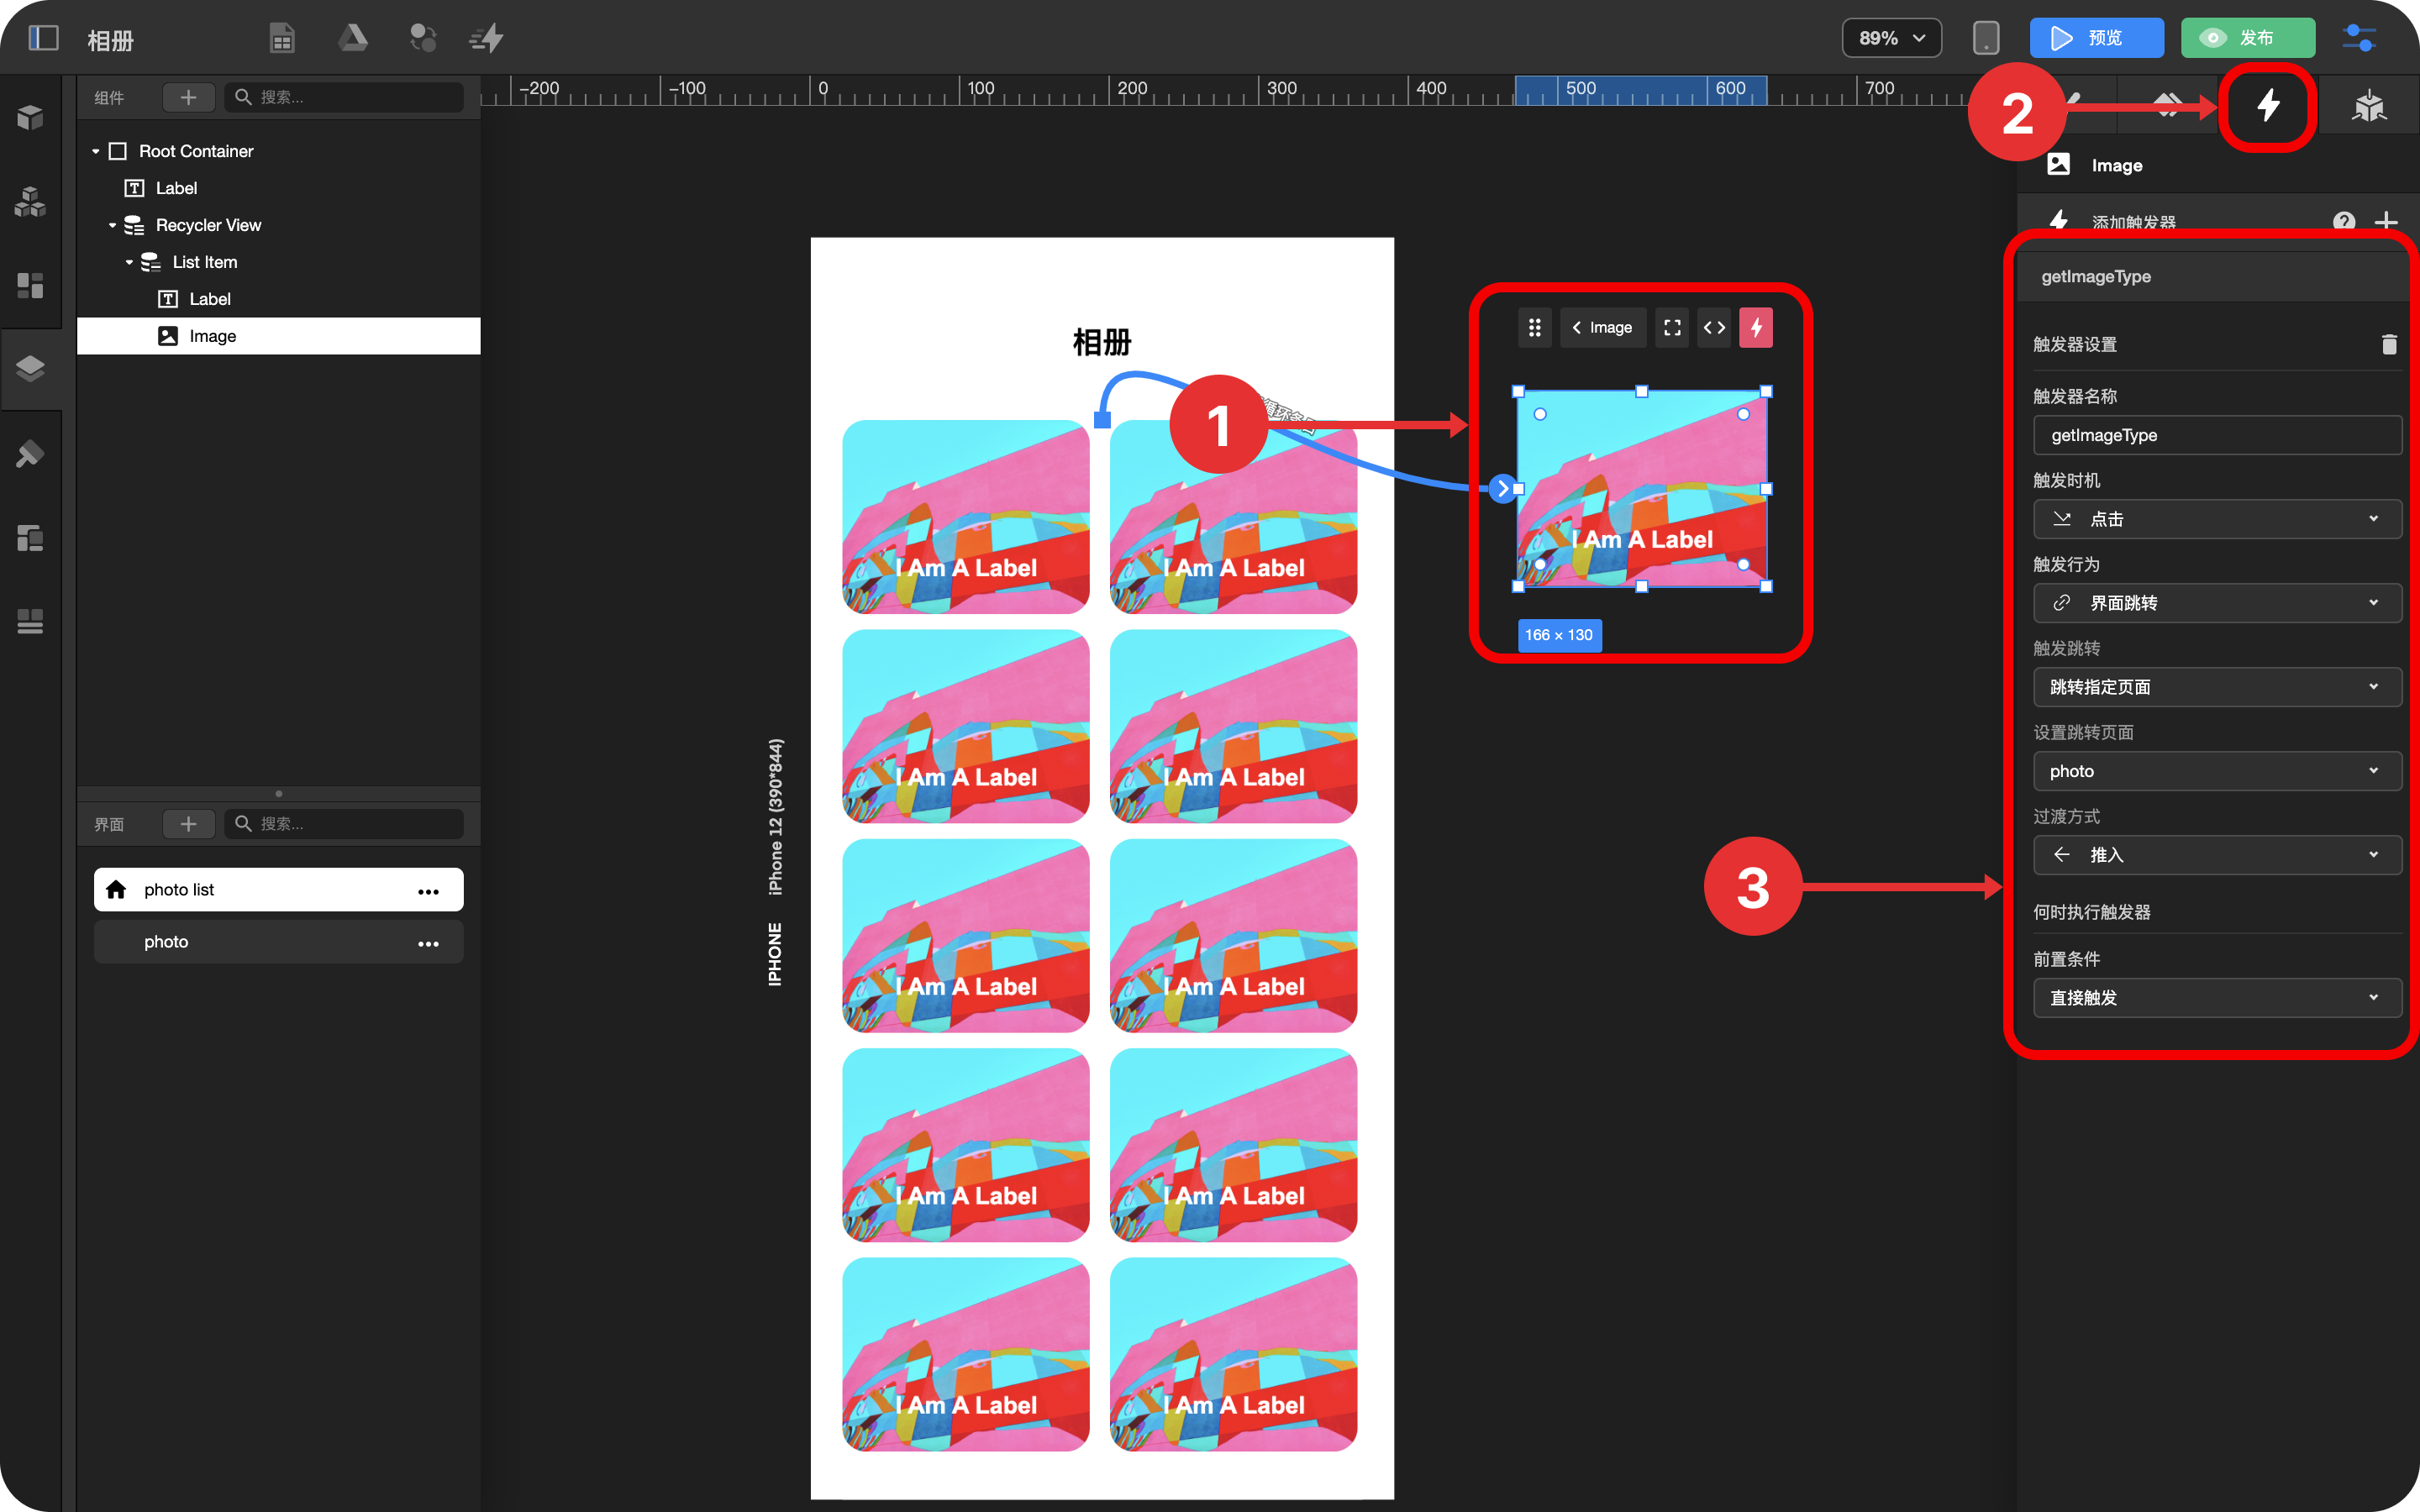The height and width of the screenshot is (1512, 2420).
Task: Click the fullscreen icon above the image
Action: (1671, 327)
